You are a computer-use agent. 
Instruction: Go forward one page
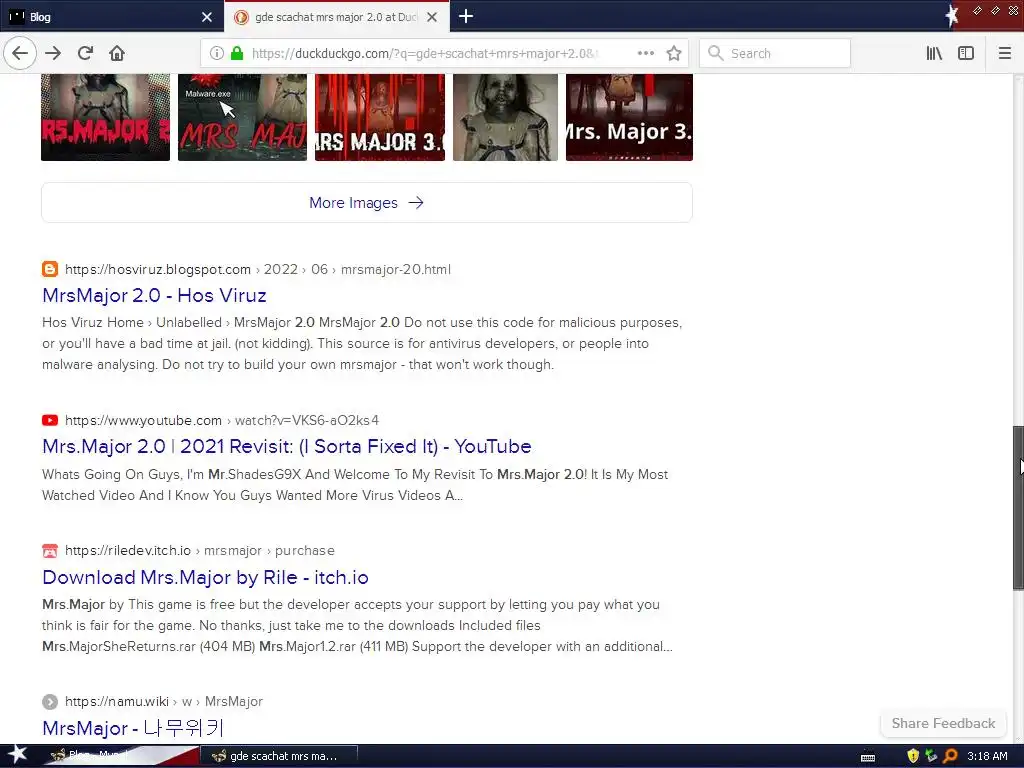coord(53,53)
